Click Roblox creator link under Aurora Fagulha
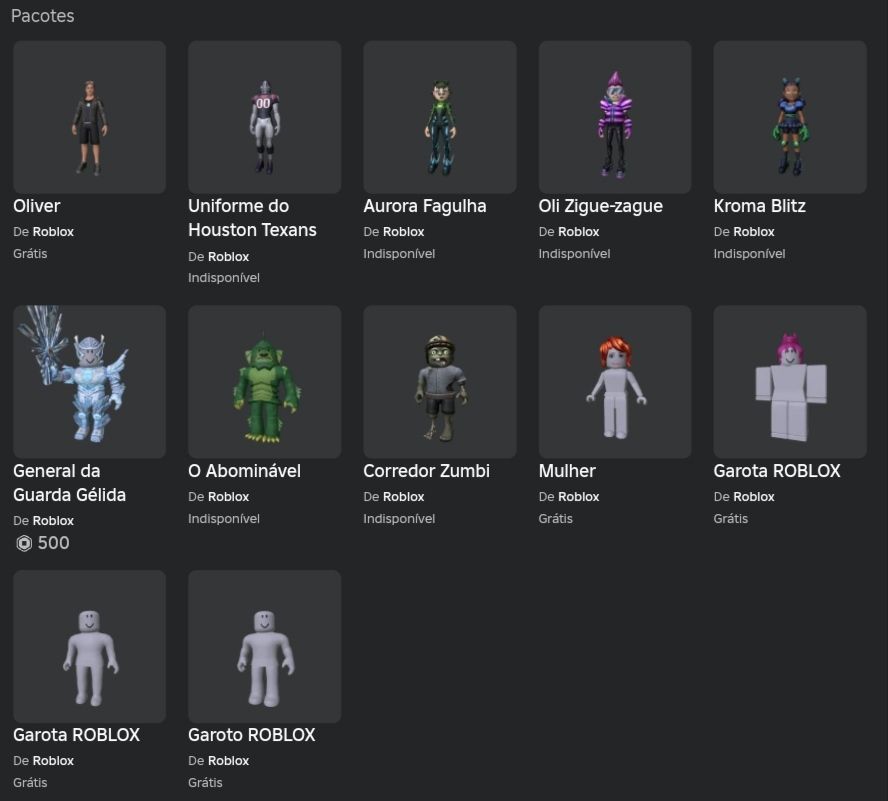 click(x=404, y=232)
